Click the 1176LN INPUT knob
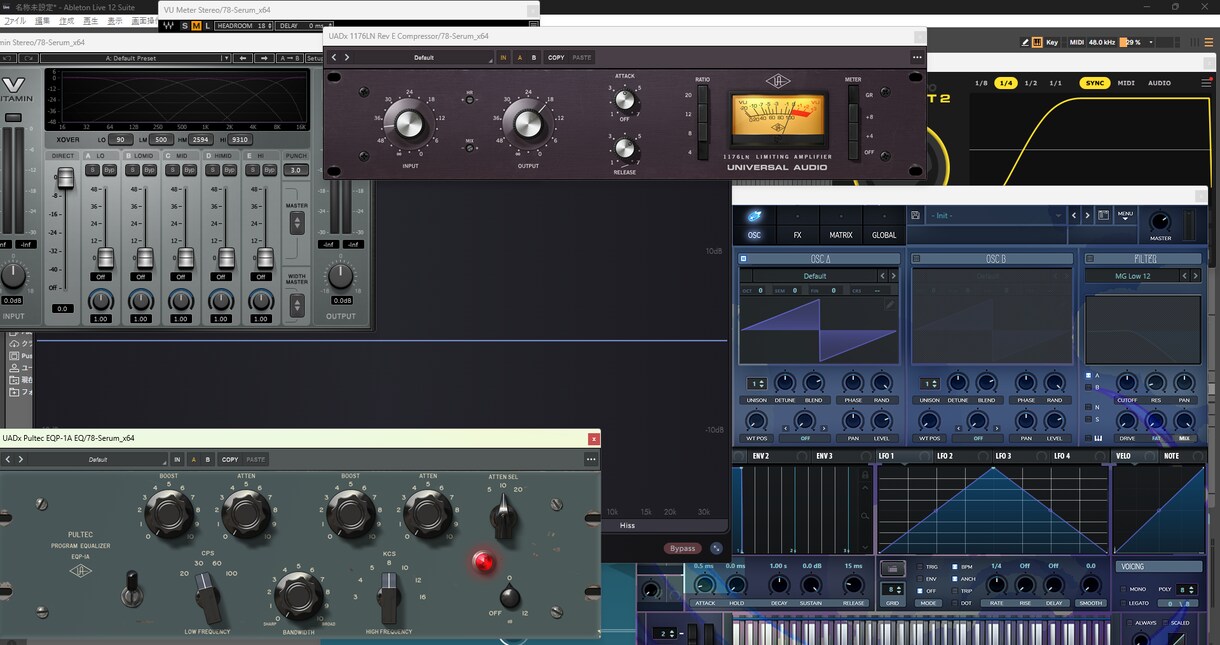Viewport: 1220px width, 645px height. [410, 124]
